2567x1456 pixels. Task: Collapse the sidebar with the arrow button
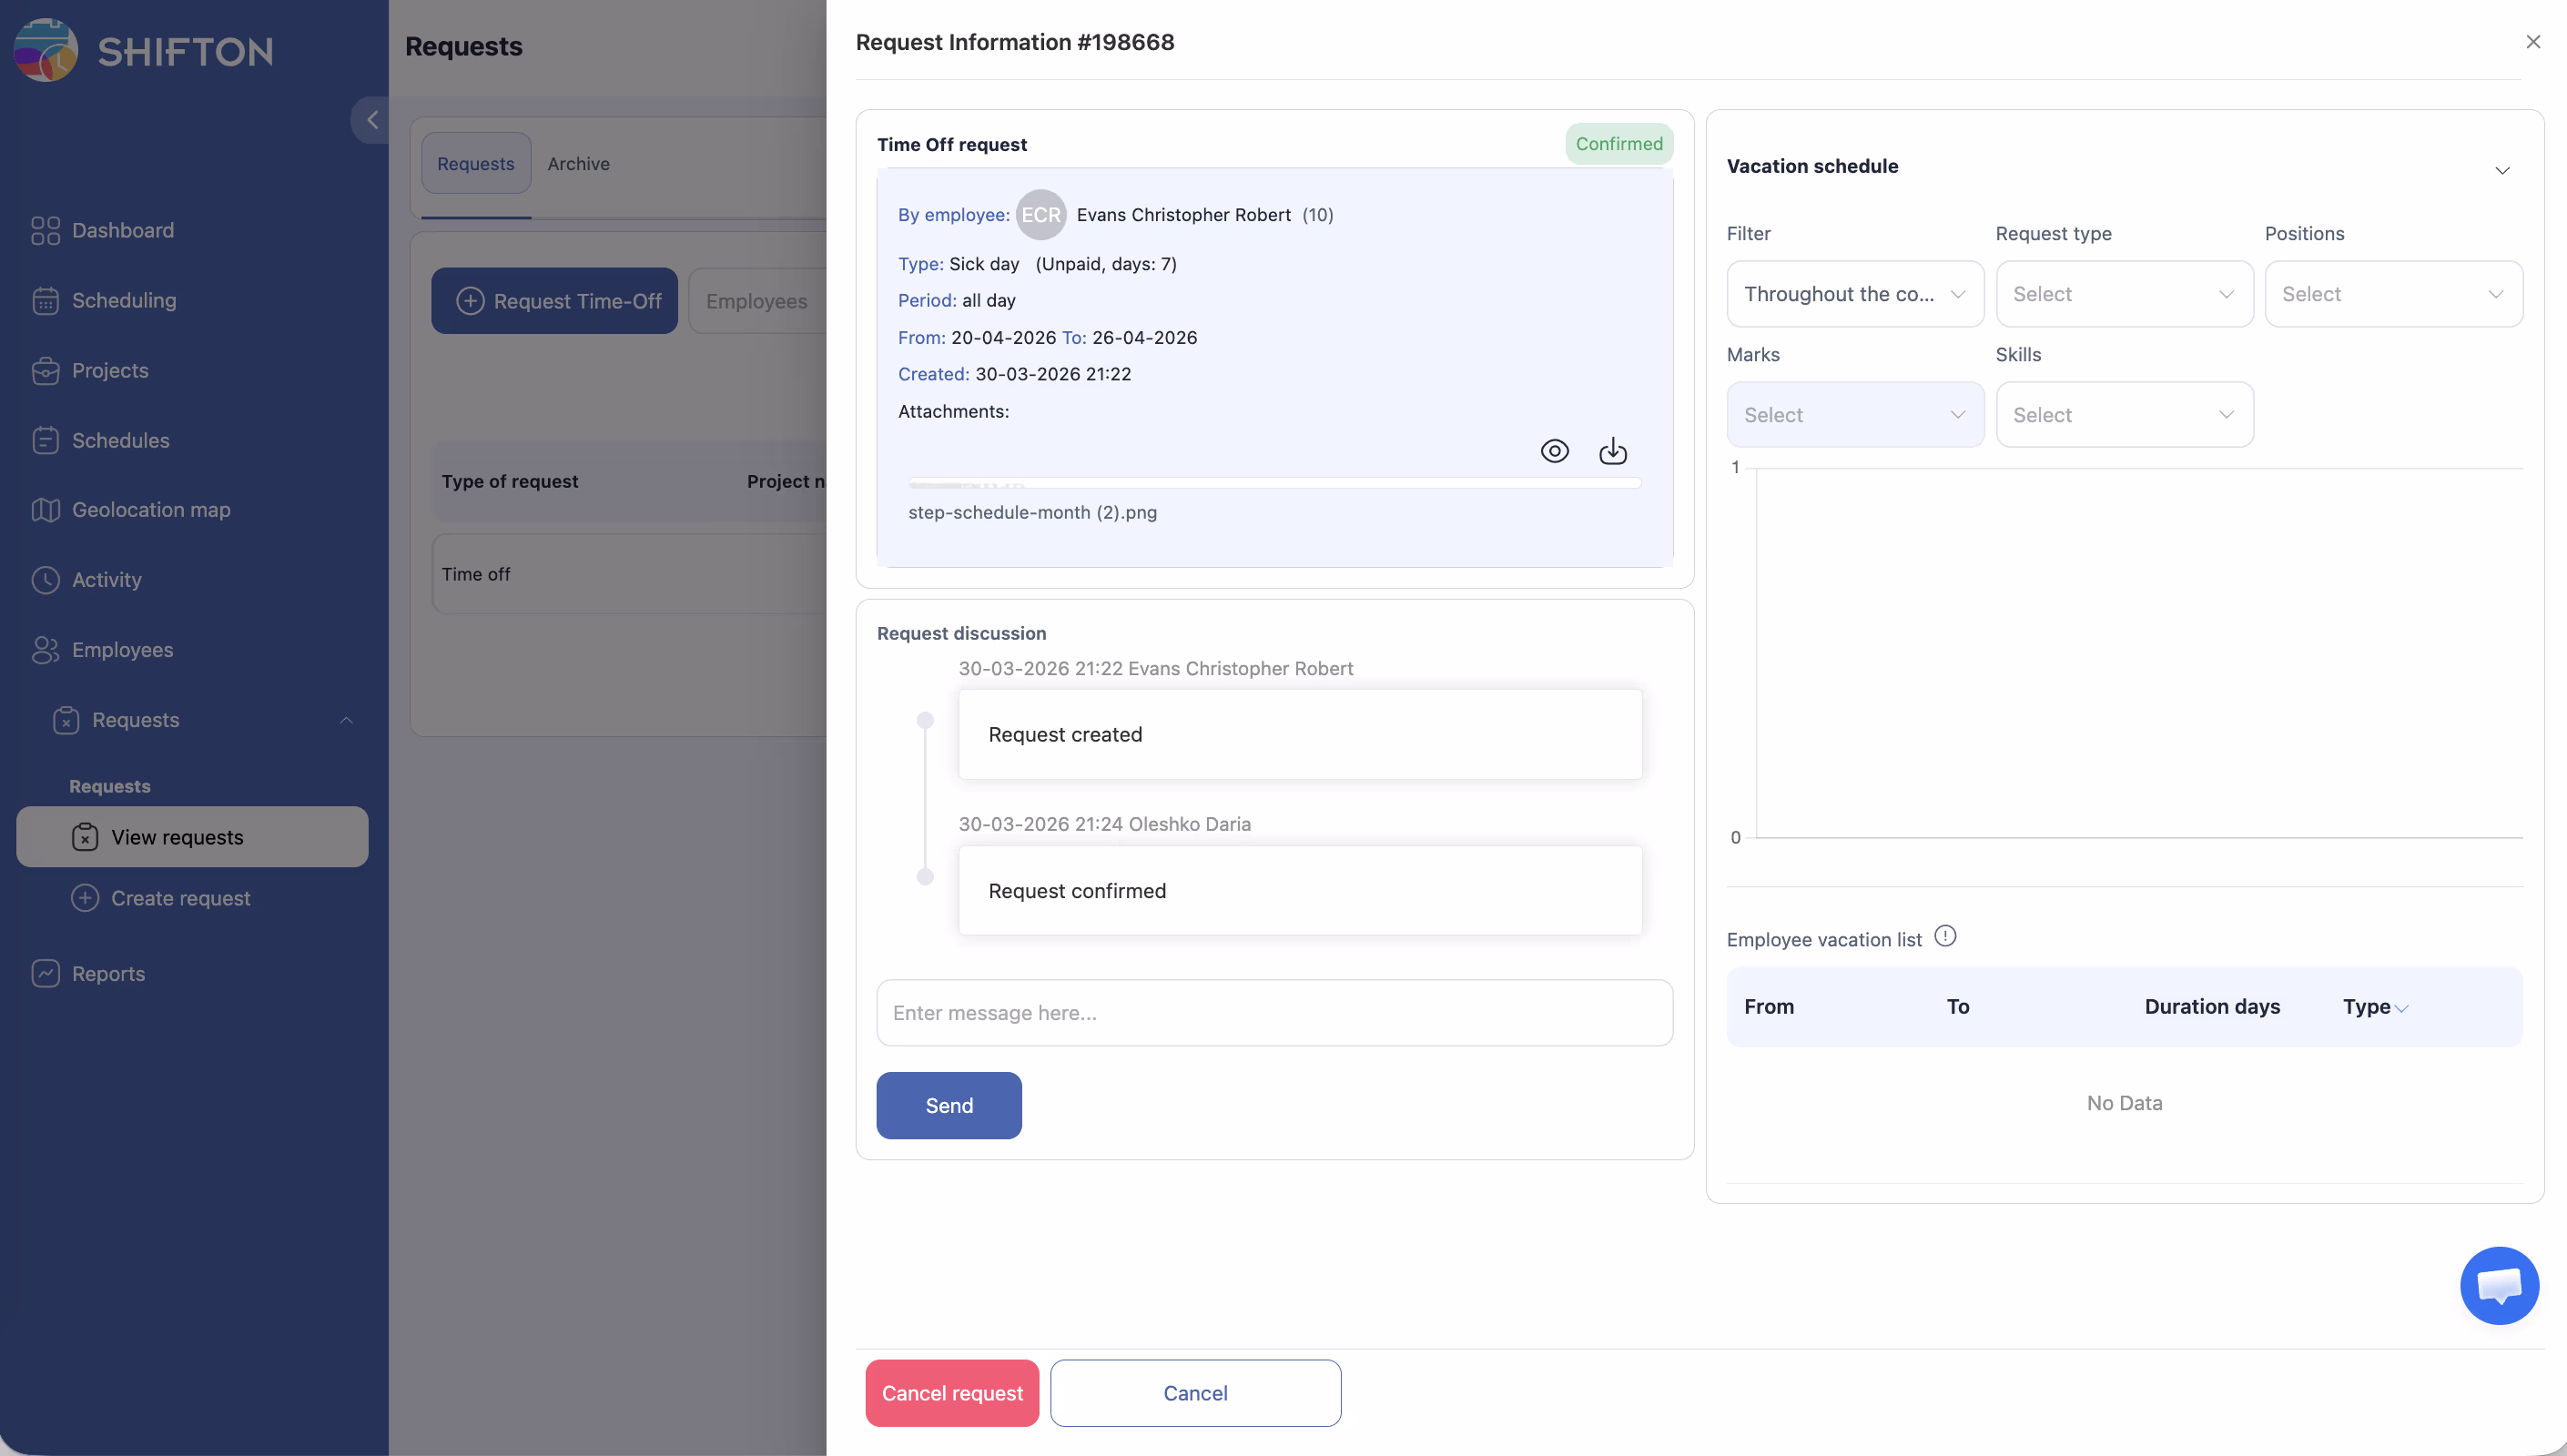pos(371,120)
